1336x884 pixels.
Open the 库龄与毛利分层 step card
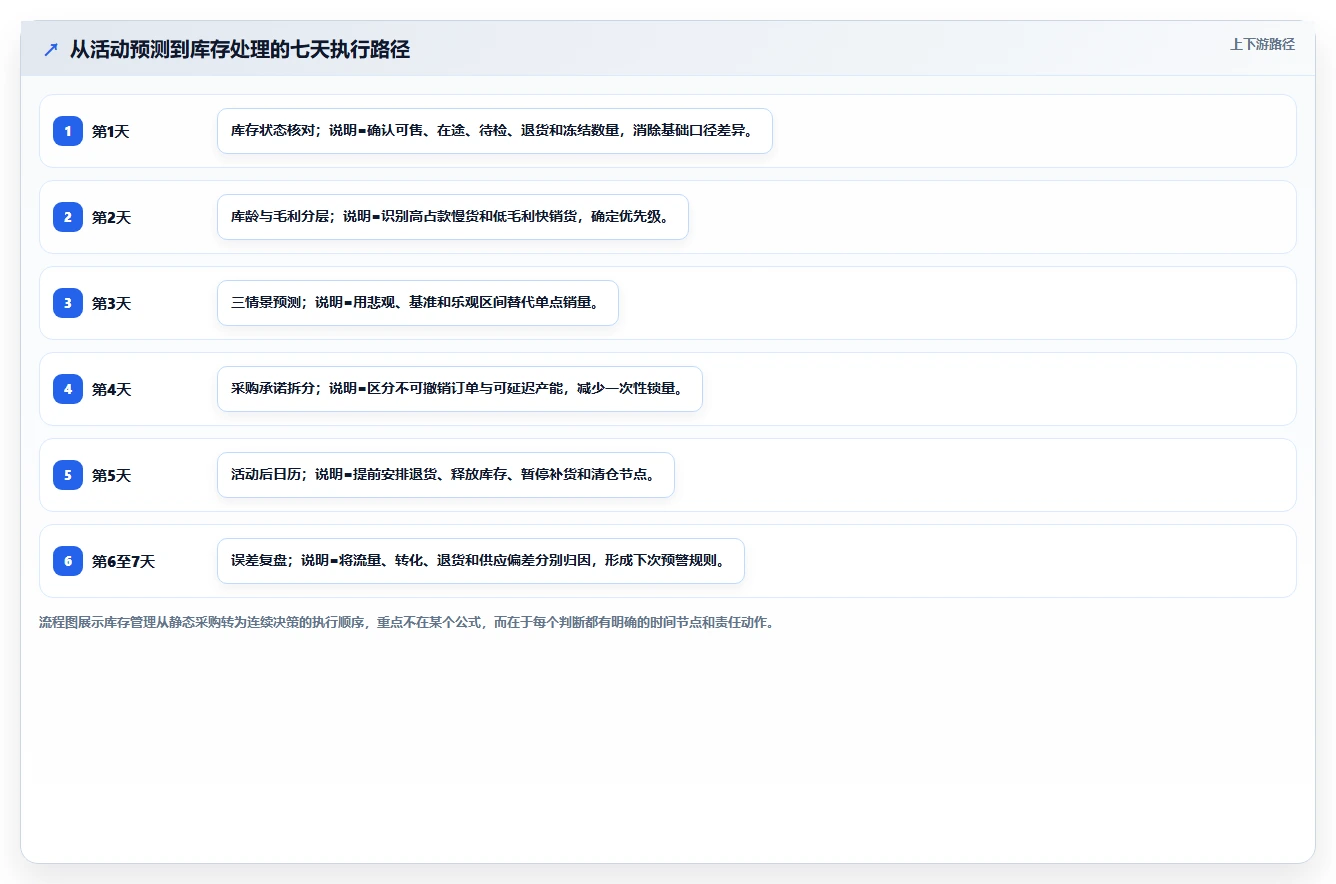click(x=453, y=217)
